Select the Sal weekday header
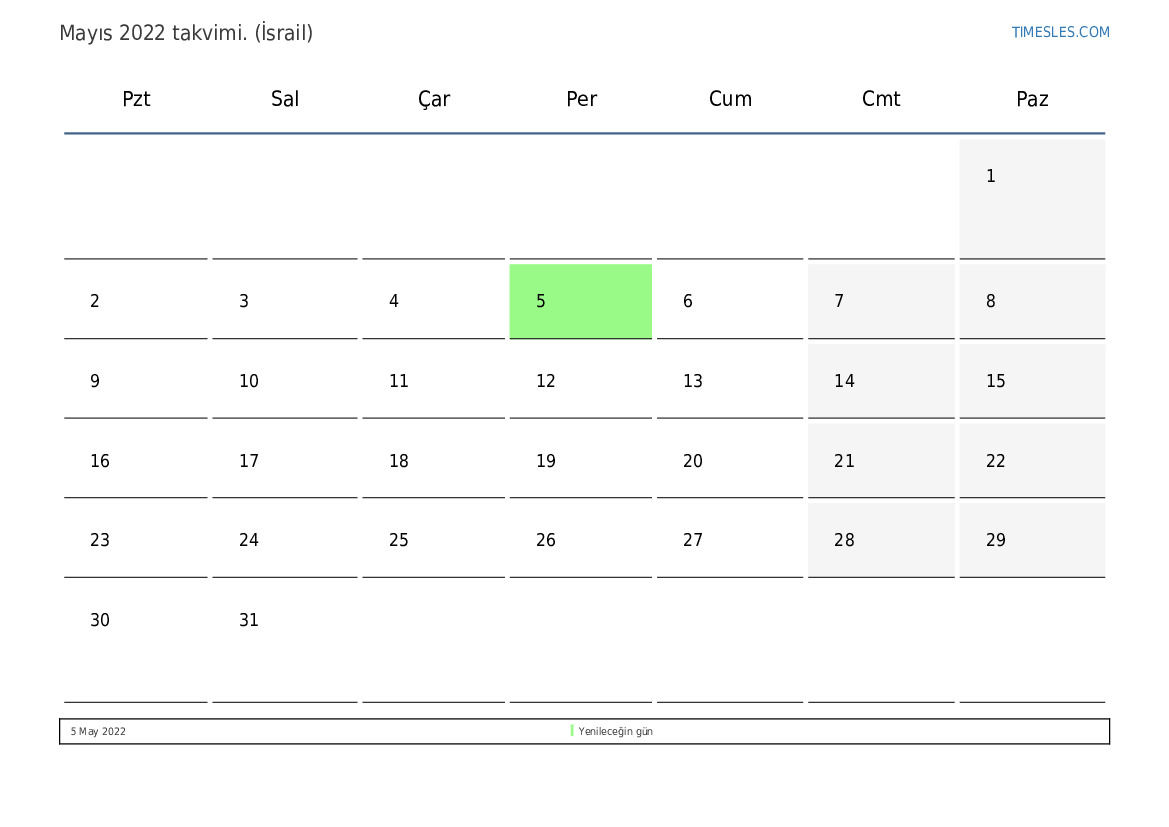Viewport: 1169px width, 827px height. (285, 99)
